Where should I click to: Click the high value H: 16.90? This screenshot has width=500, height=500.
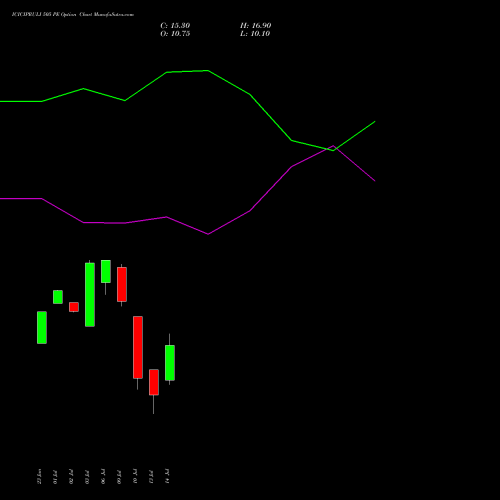[256, 26]
